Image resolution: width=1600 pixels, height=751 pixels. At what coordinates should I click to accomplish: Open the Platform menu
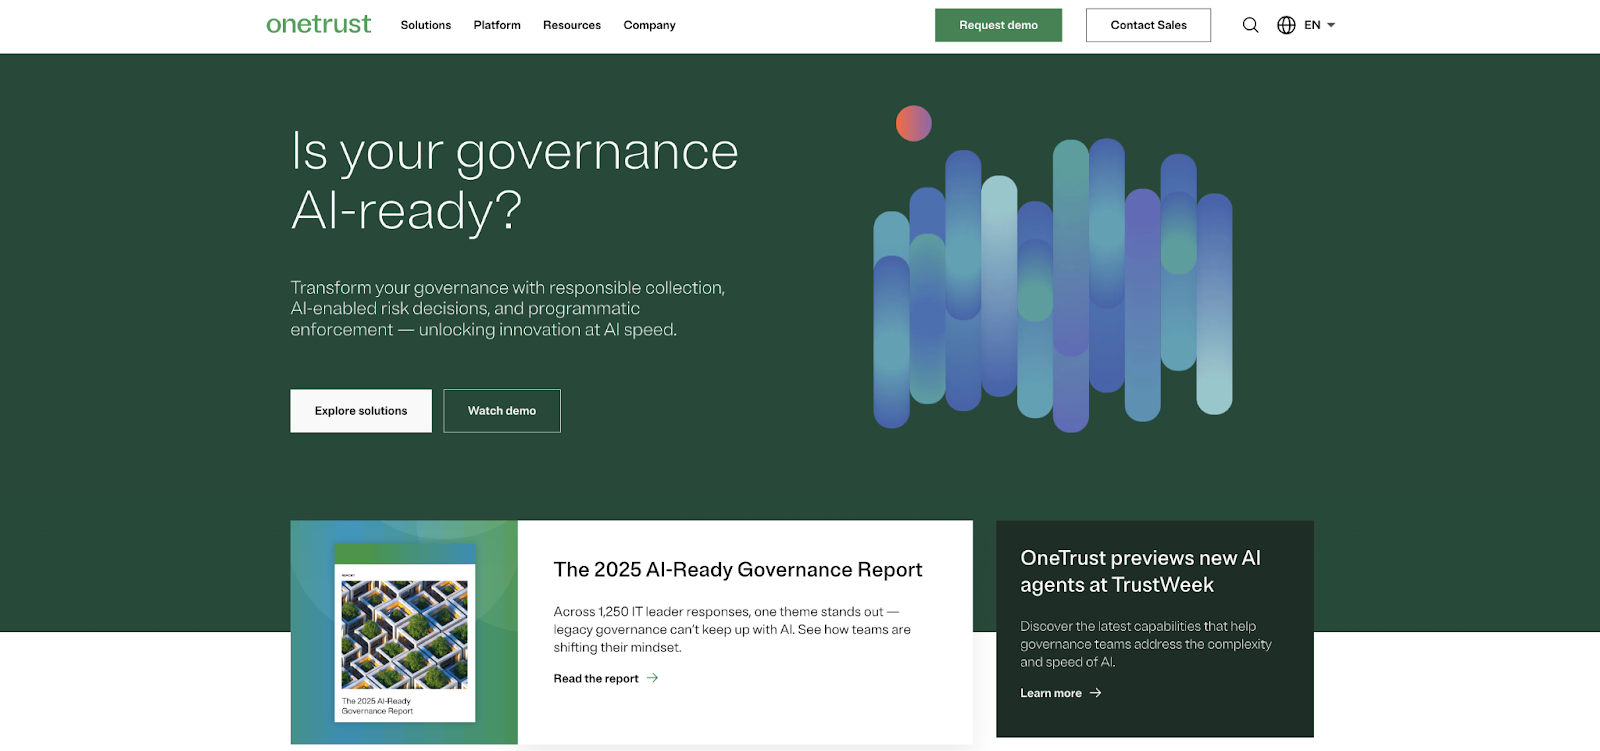(x=497, y=25)
